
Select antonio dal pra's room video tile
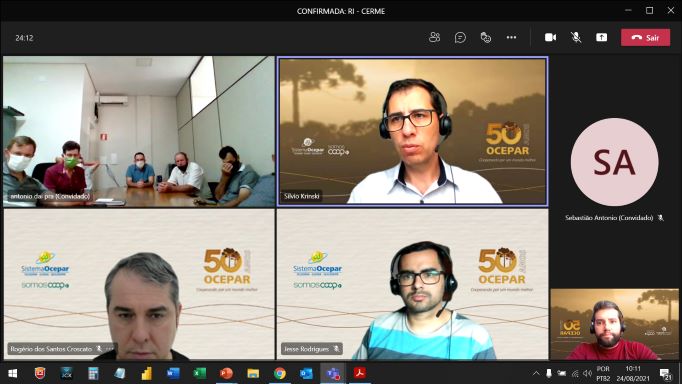pos(139,131)
